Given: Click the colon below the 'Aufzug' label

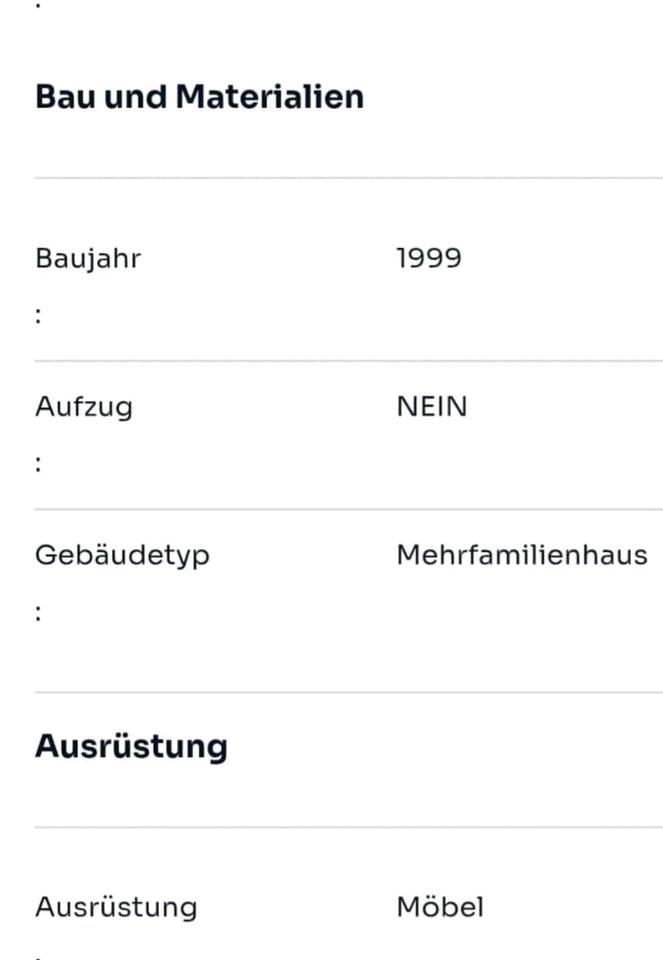Looking at the screenshot, I should click(x=38, y=464).
